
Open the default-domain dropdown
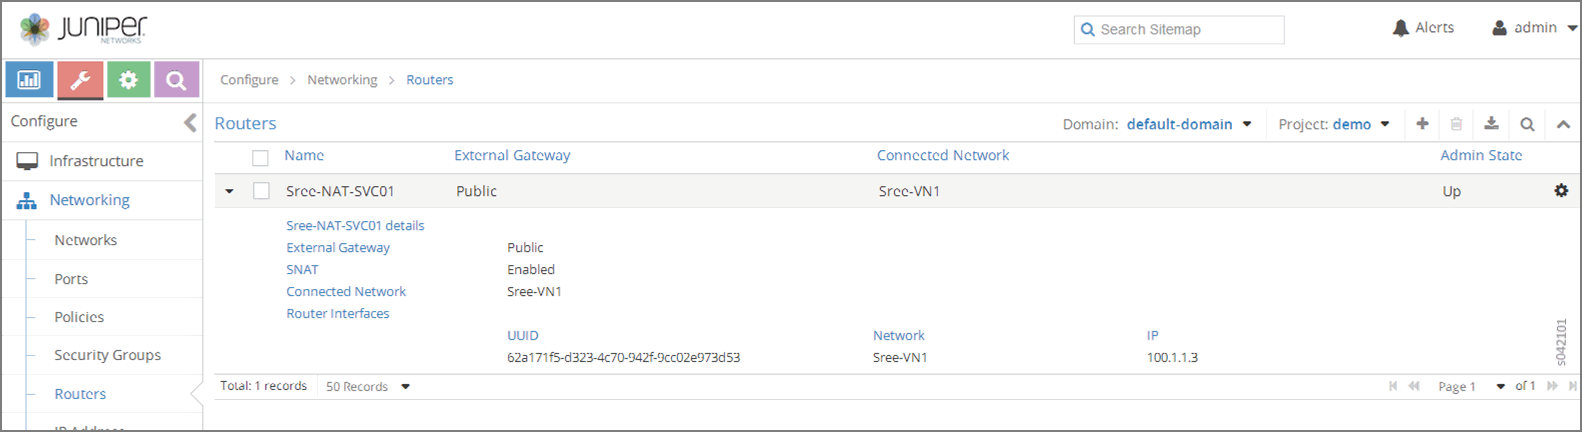1189,124
